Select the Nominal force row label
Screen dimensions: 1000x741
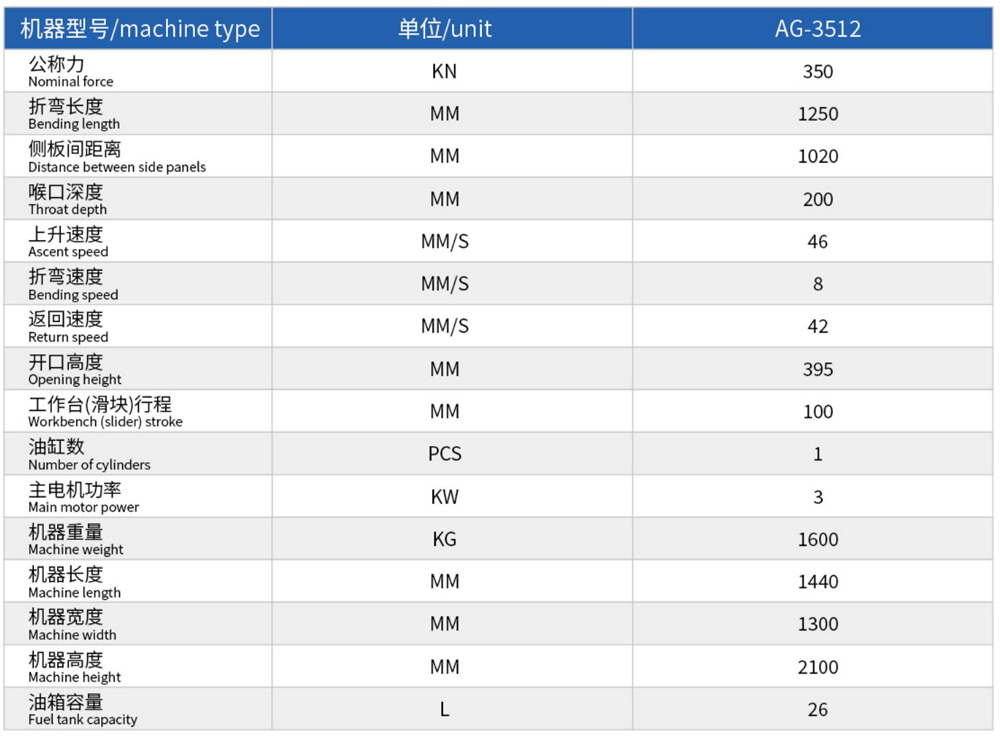71,72
